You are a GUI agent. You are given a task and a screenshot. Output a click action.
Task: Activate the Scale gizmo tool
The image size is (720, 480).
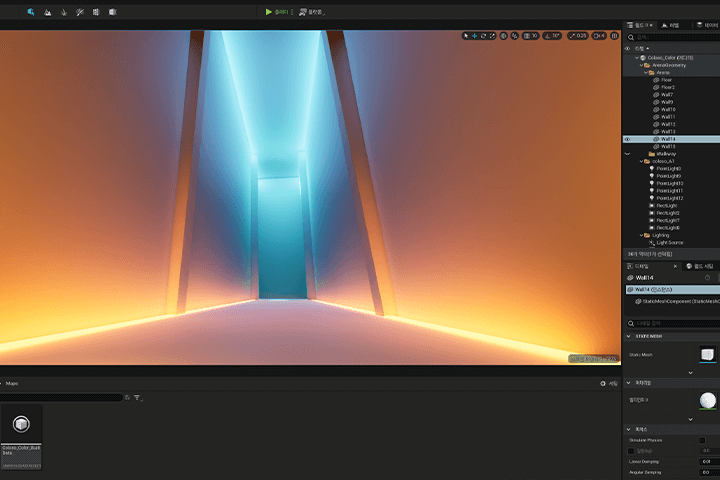tap(492, 36)
